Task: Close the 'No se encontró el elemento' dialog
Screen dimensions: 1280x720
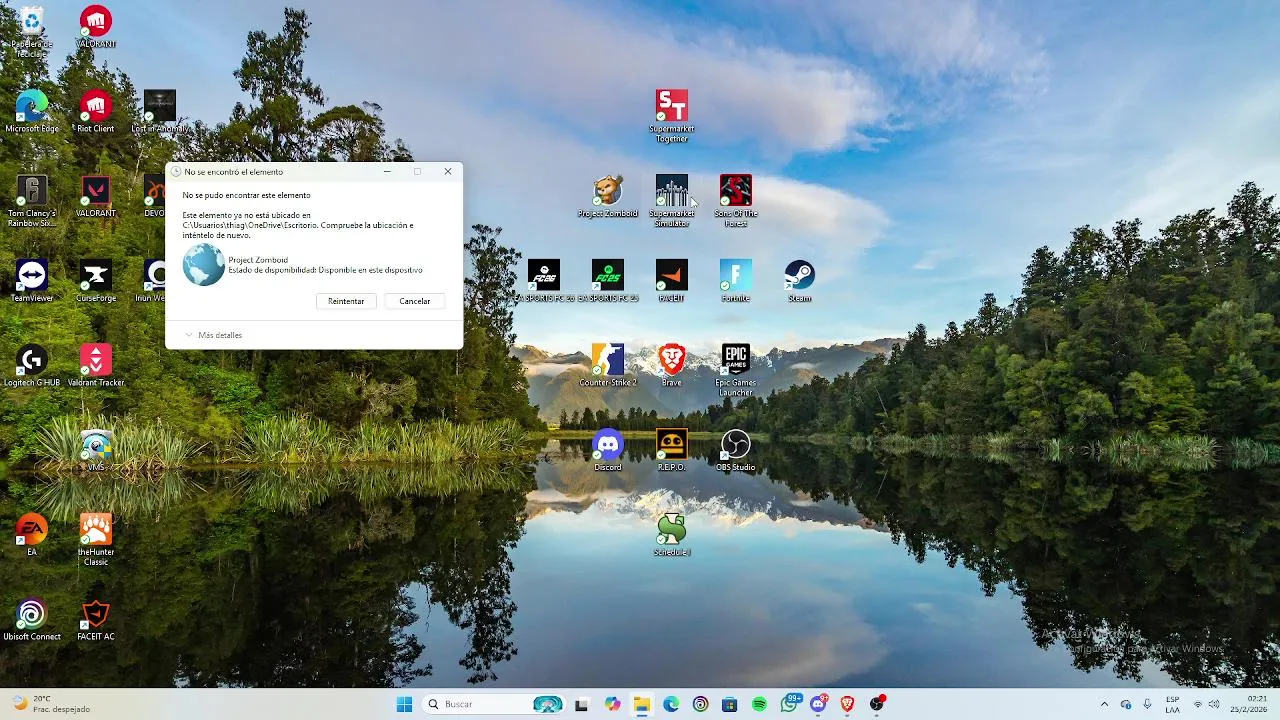Action: pos(448,171)
